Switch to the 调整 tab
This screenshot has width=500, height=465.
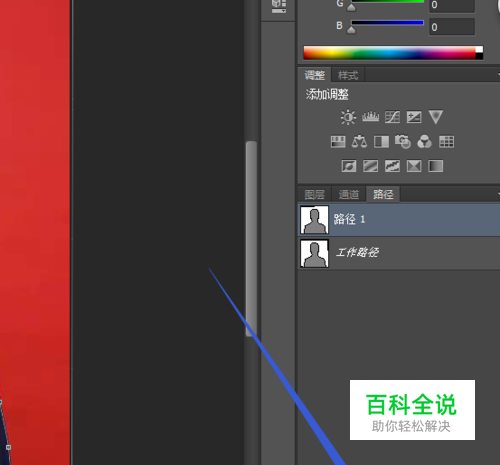(x=314, y=75)
